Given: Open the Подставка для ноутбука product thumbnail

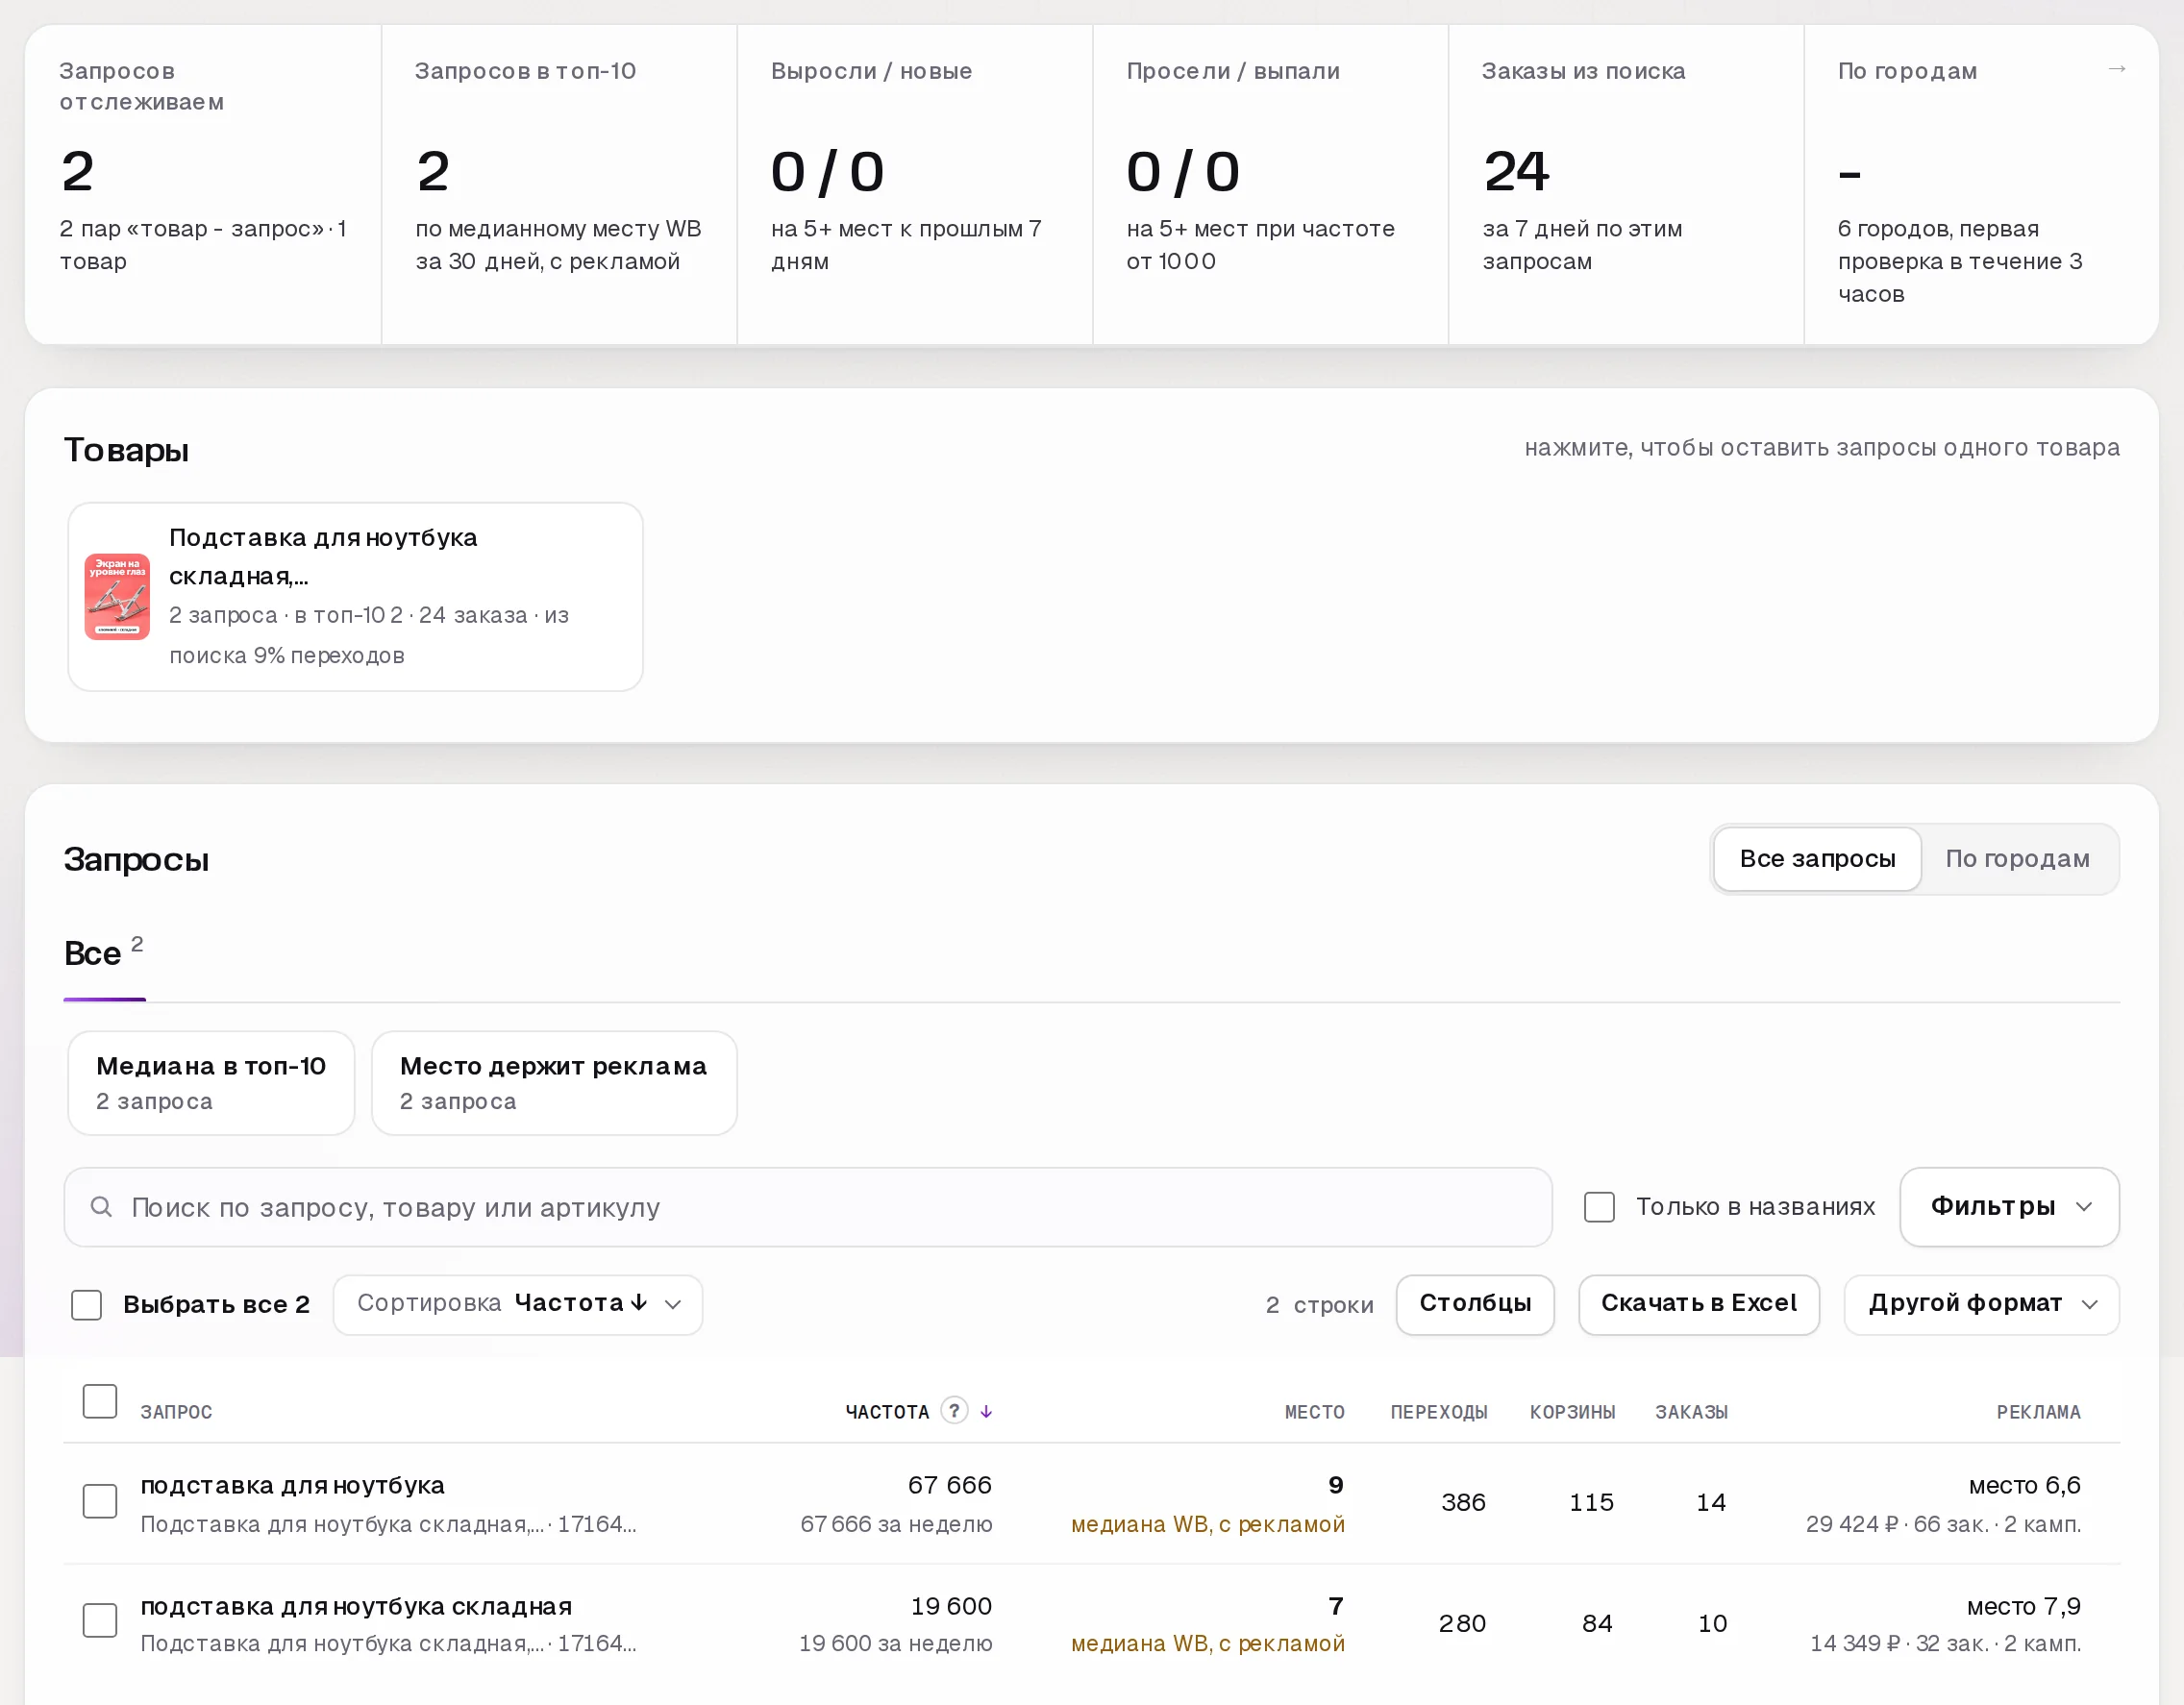Looking at the screenshot, I should click(x=117, y=596).
